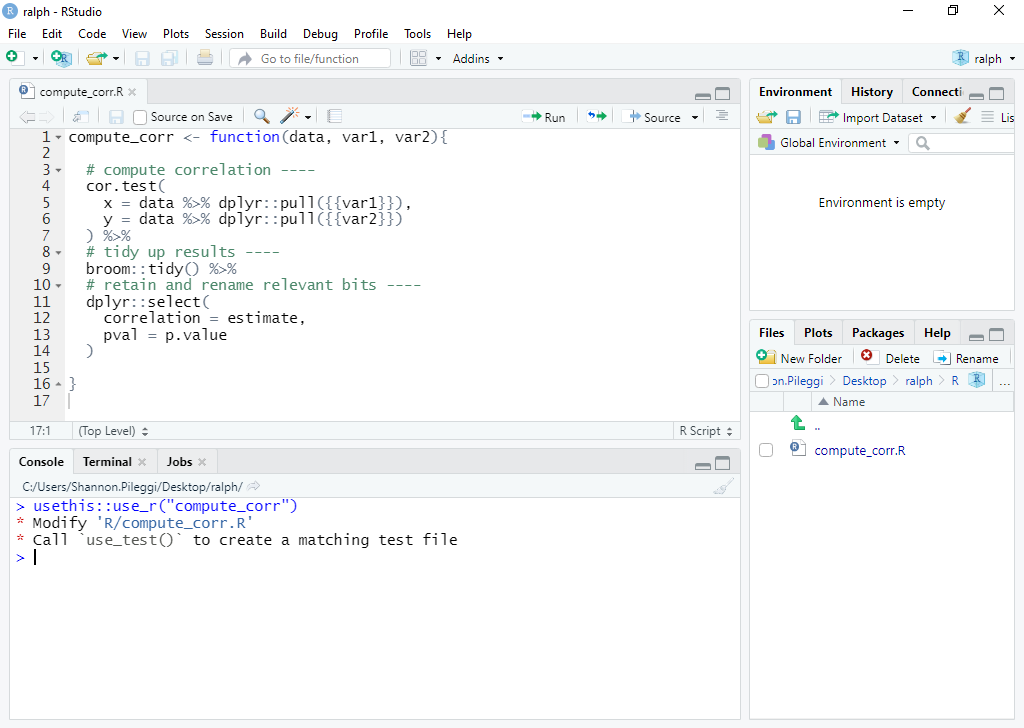
Task: Click the Save All icon
Action: click(169, 58)
